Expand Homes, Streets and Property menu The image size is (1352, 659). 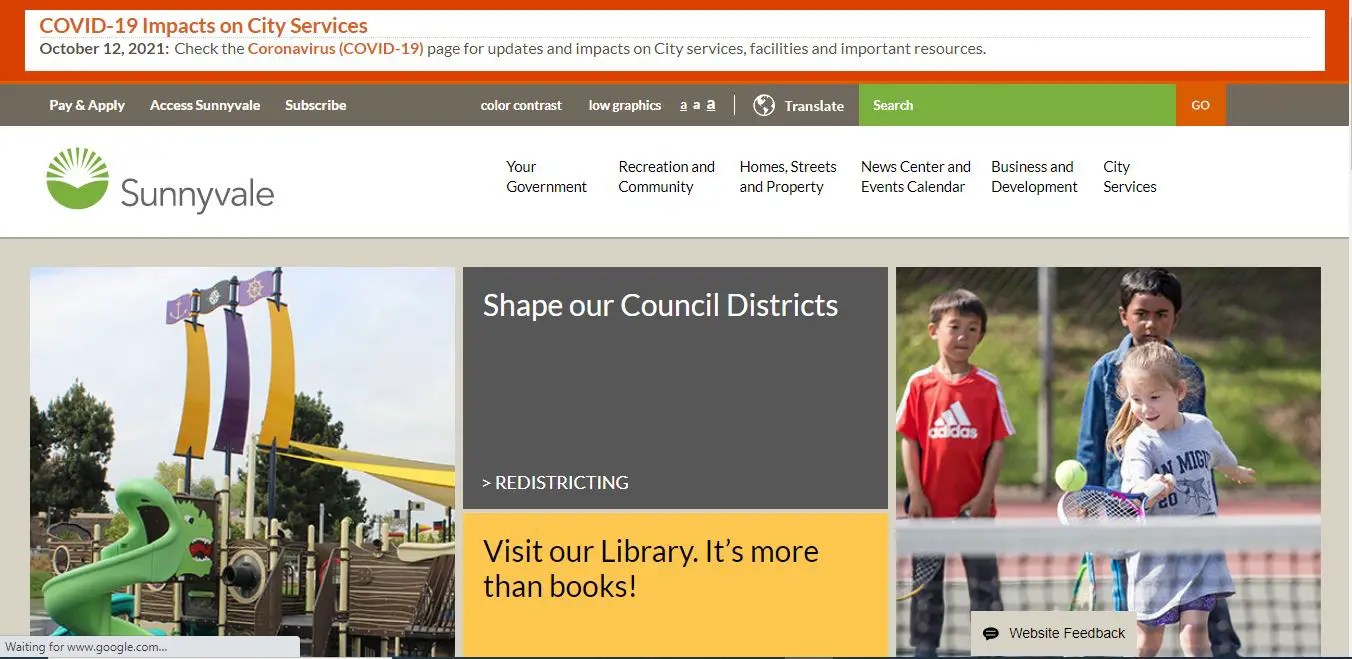788,177
